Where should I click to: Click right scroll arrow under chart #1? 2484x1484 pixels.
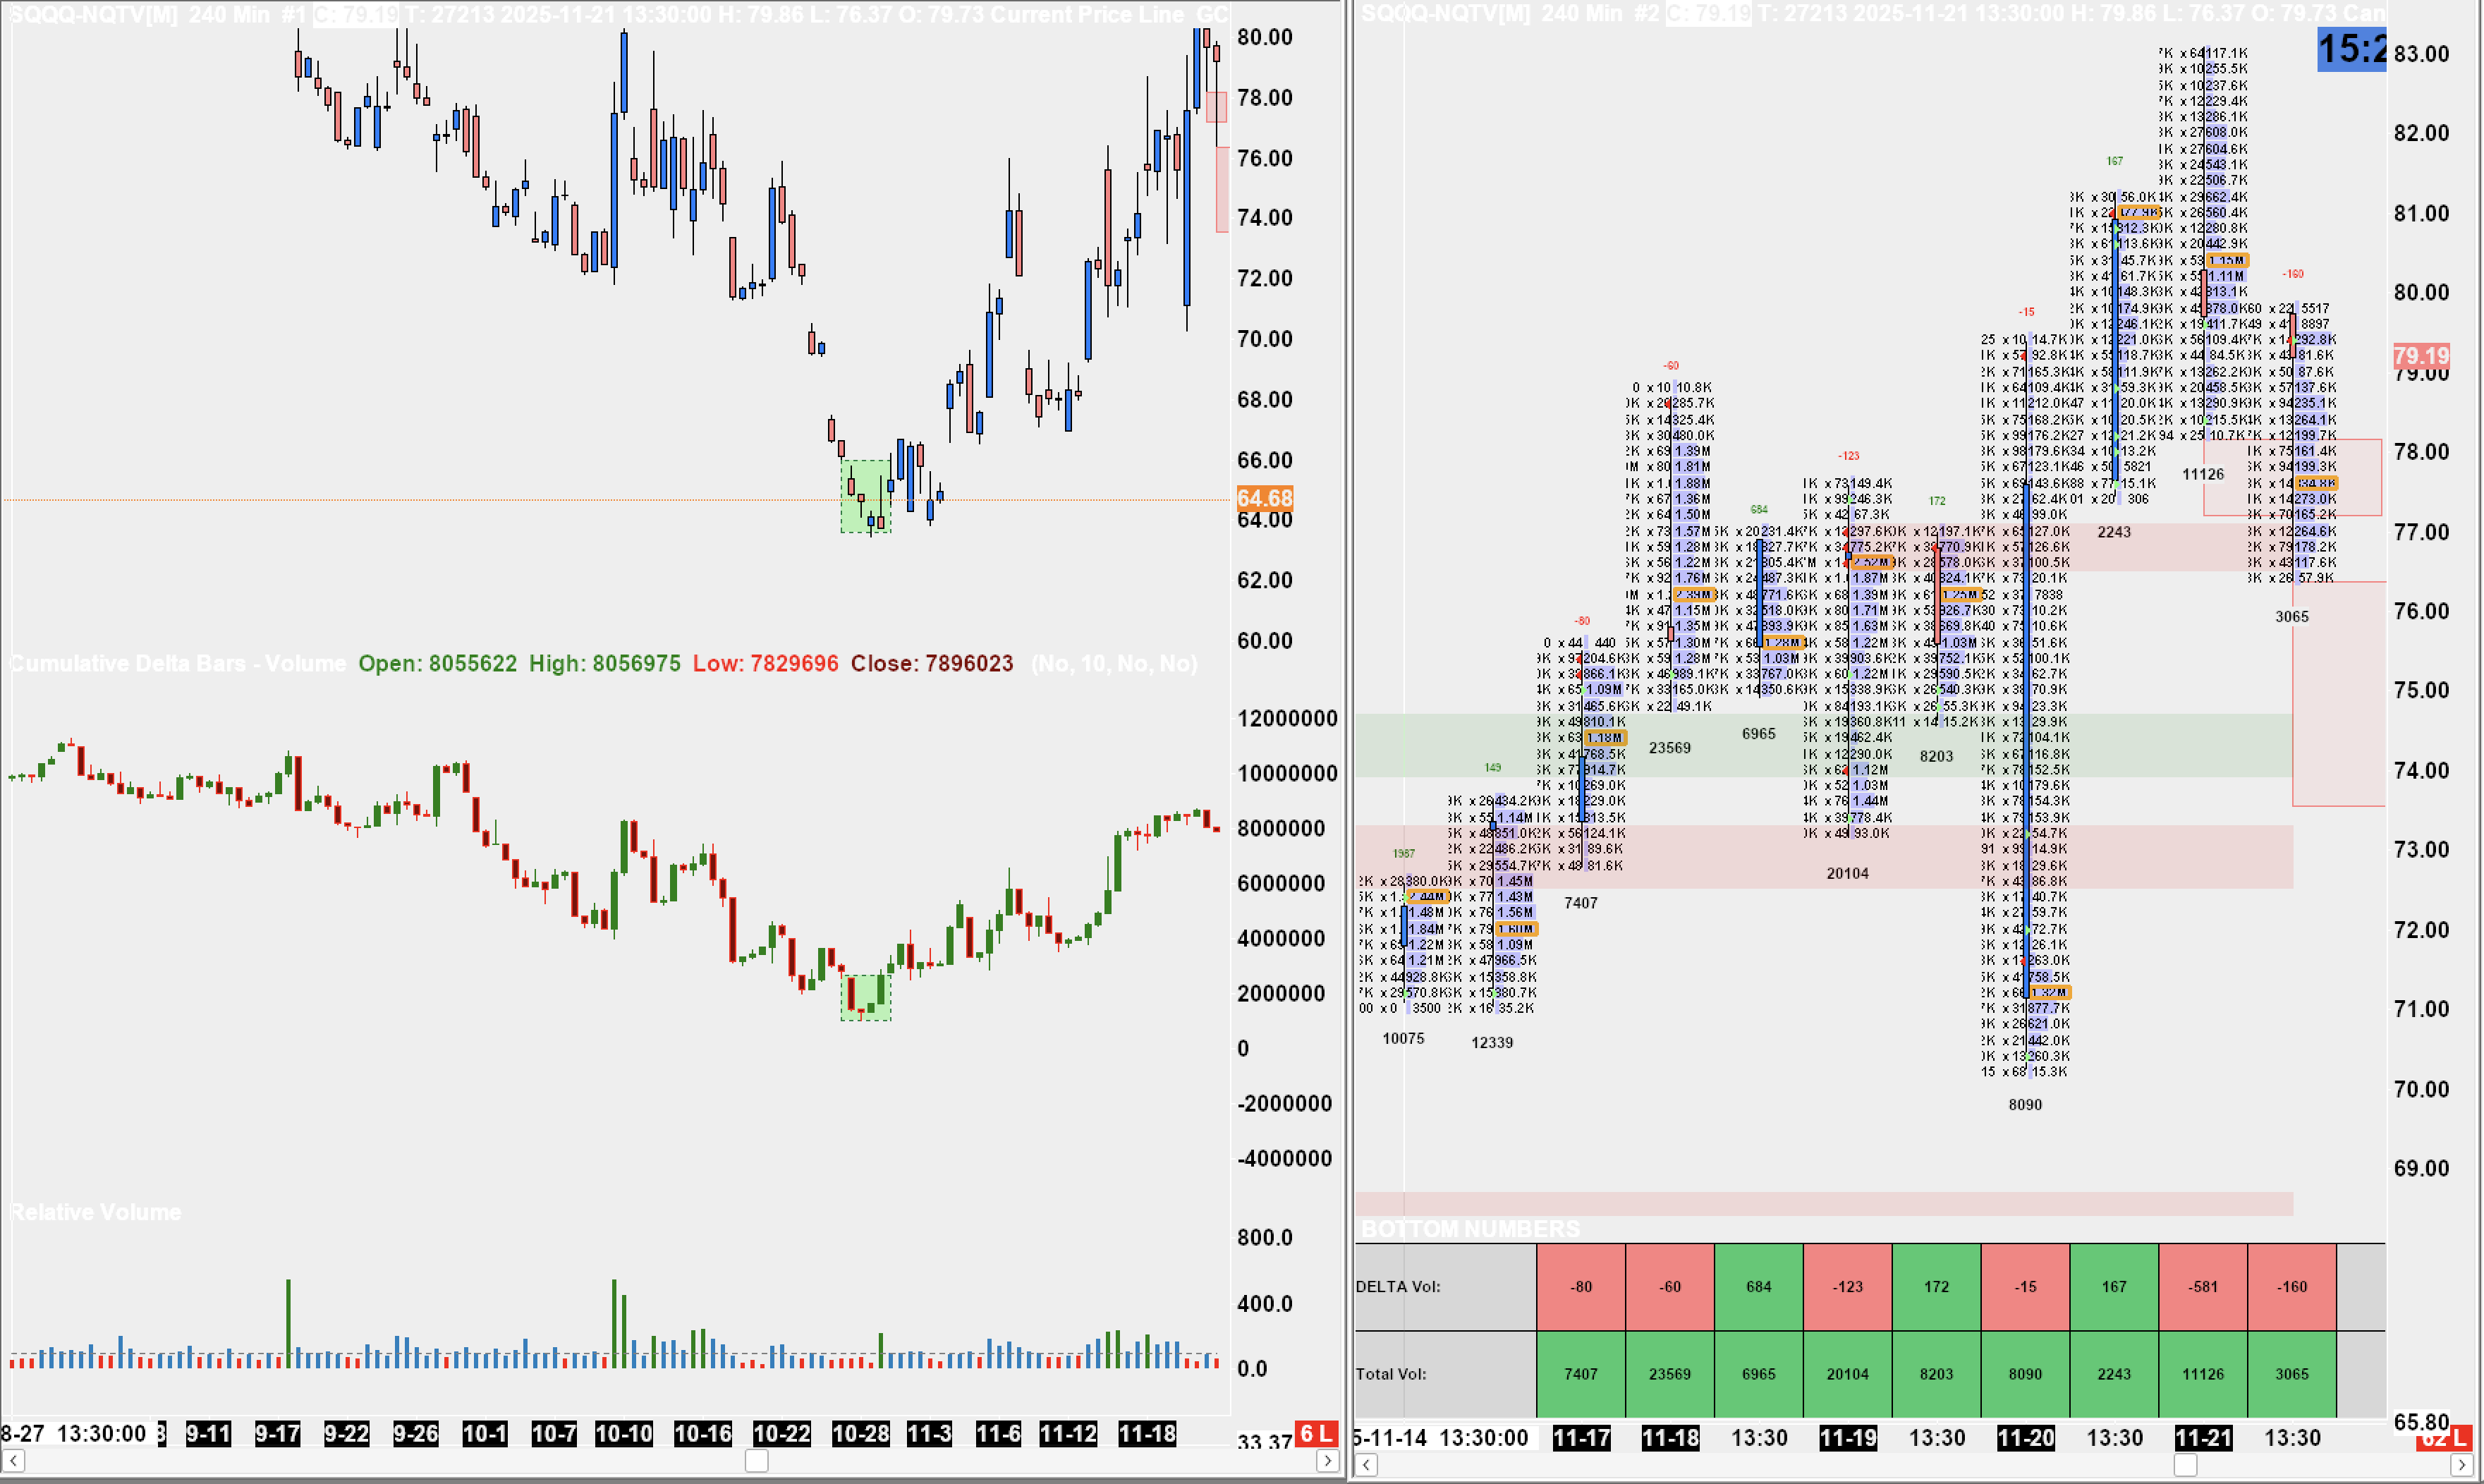point(1328,1461)
